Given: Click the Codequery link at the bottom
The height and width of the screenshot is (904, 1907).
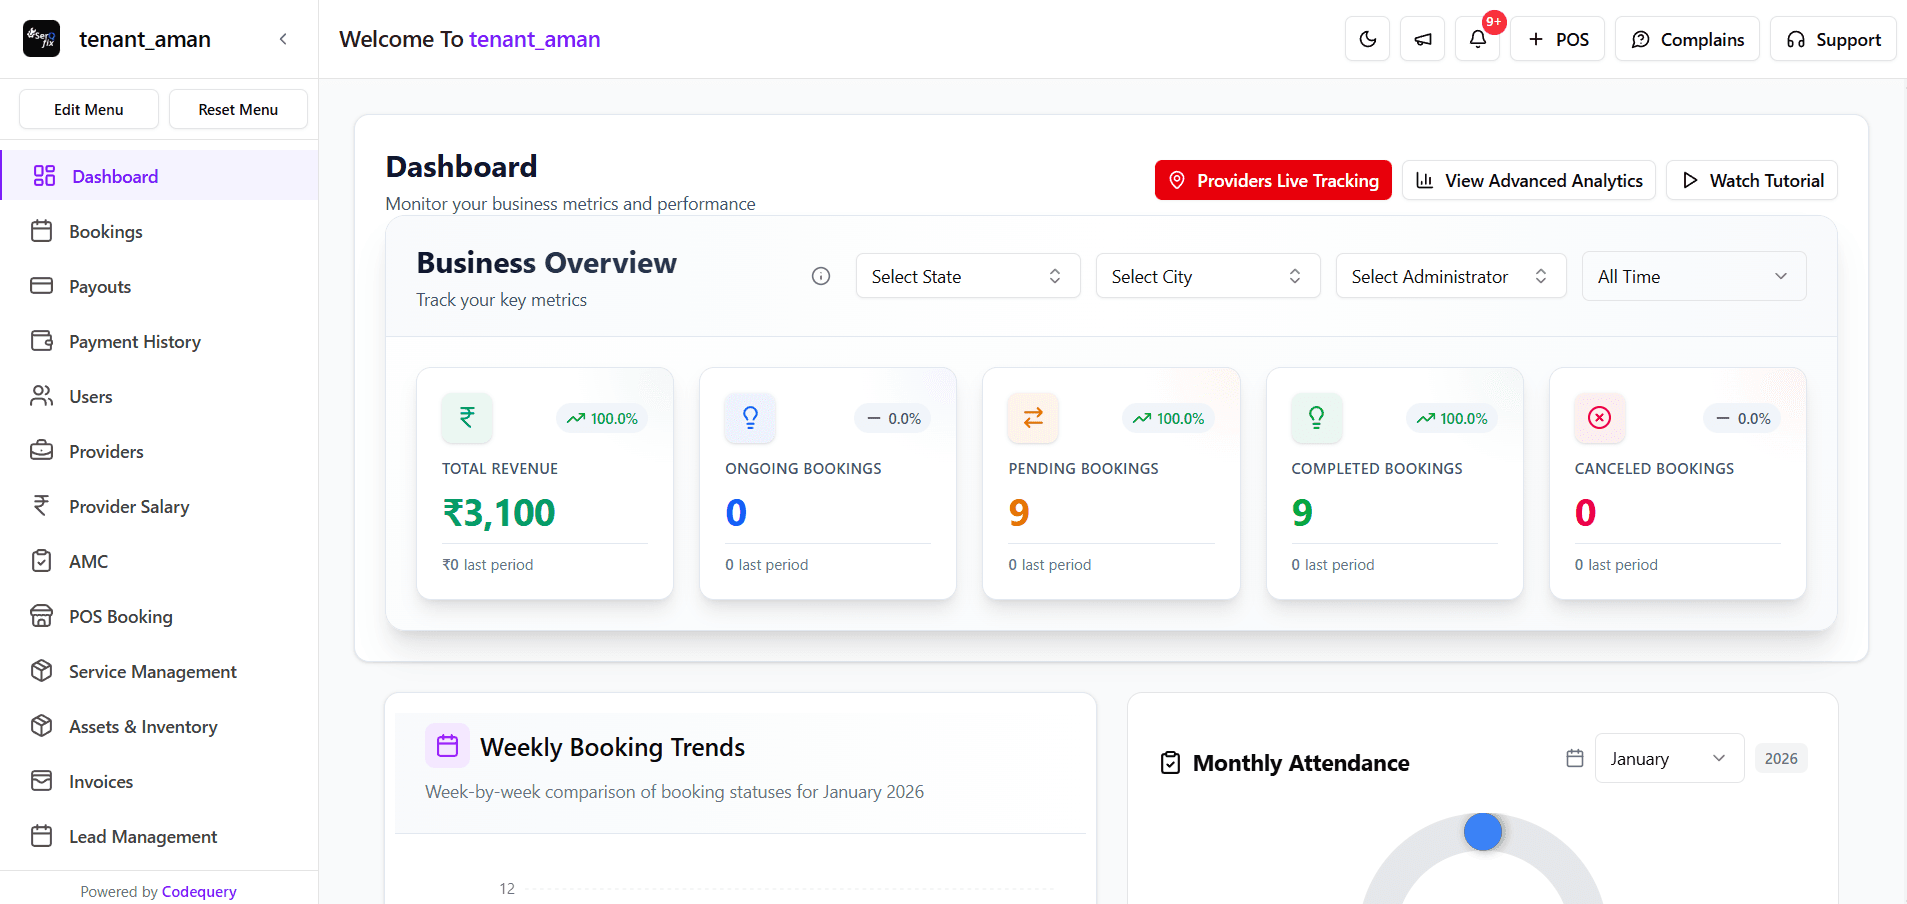Looking at the screenshot, I should 198,891.
